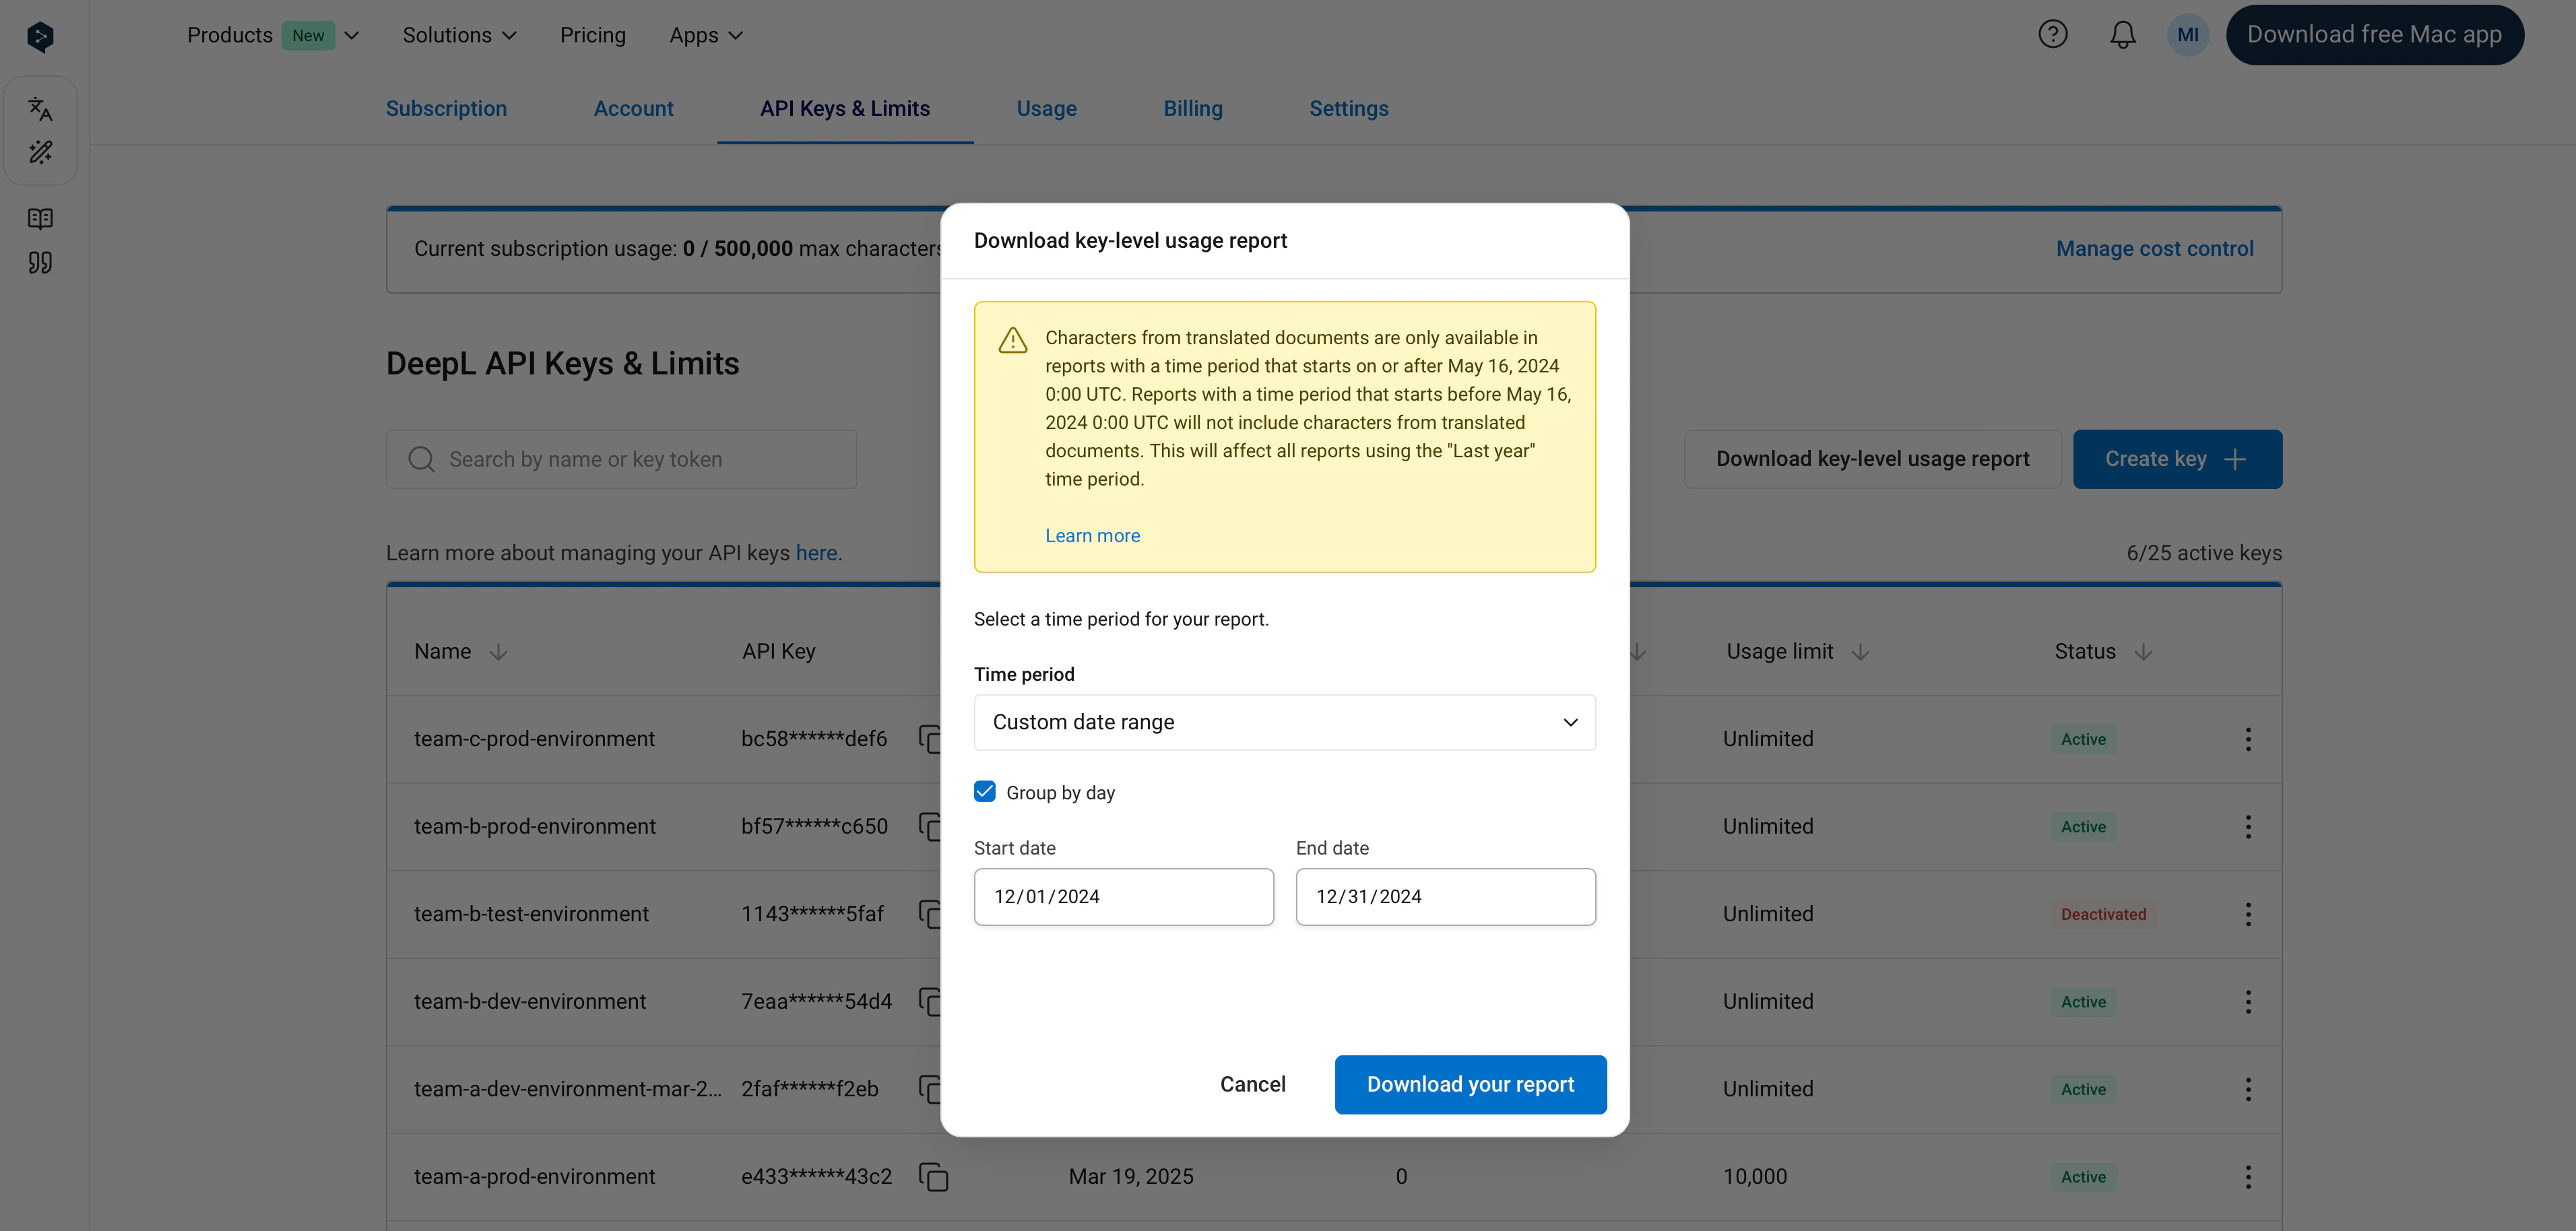
Task: Cancel the usage report dialog
Action: point(1252,1084)
